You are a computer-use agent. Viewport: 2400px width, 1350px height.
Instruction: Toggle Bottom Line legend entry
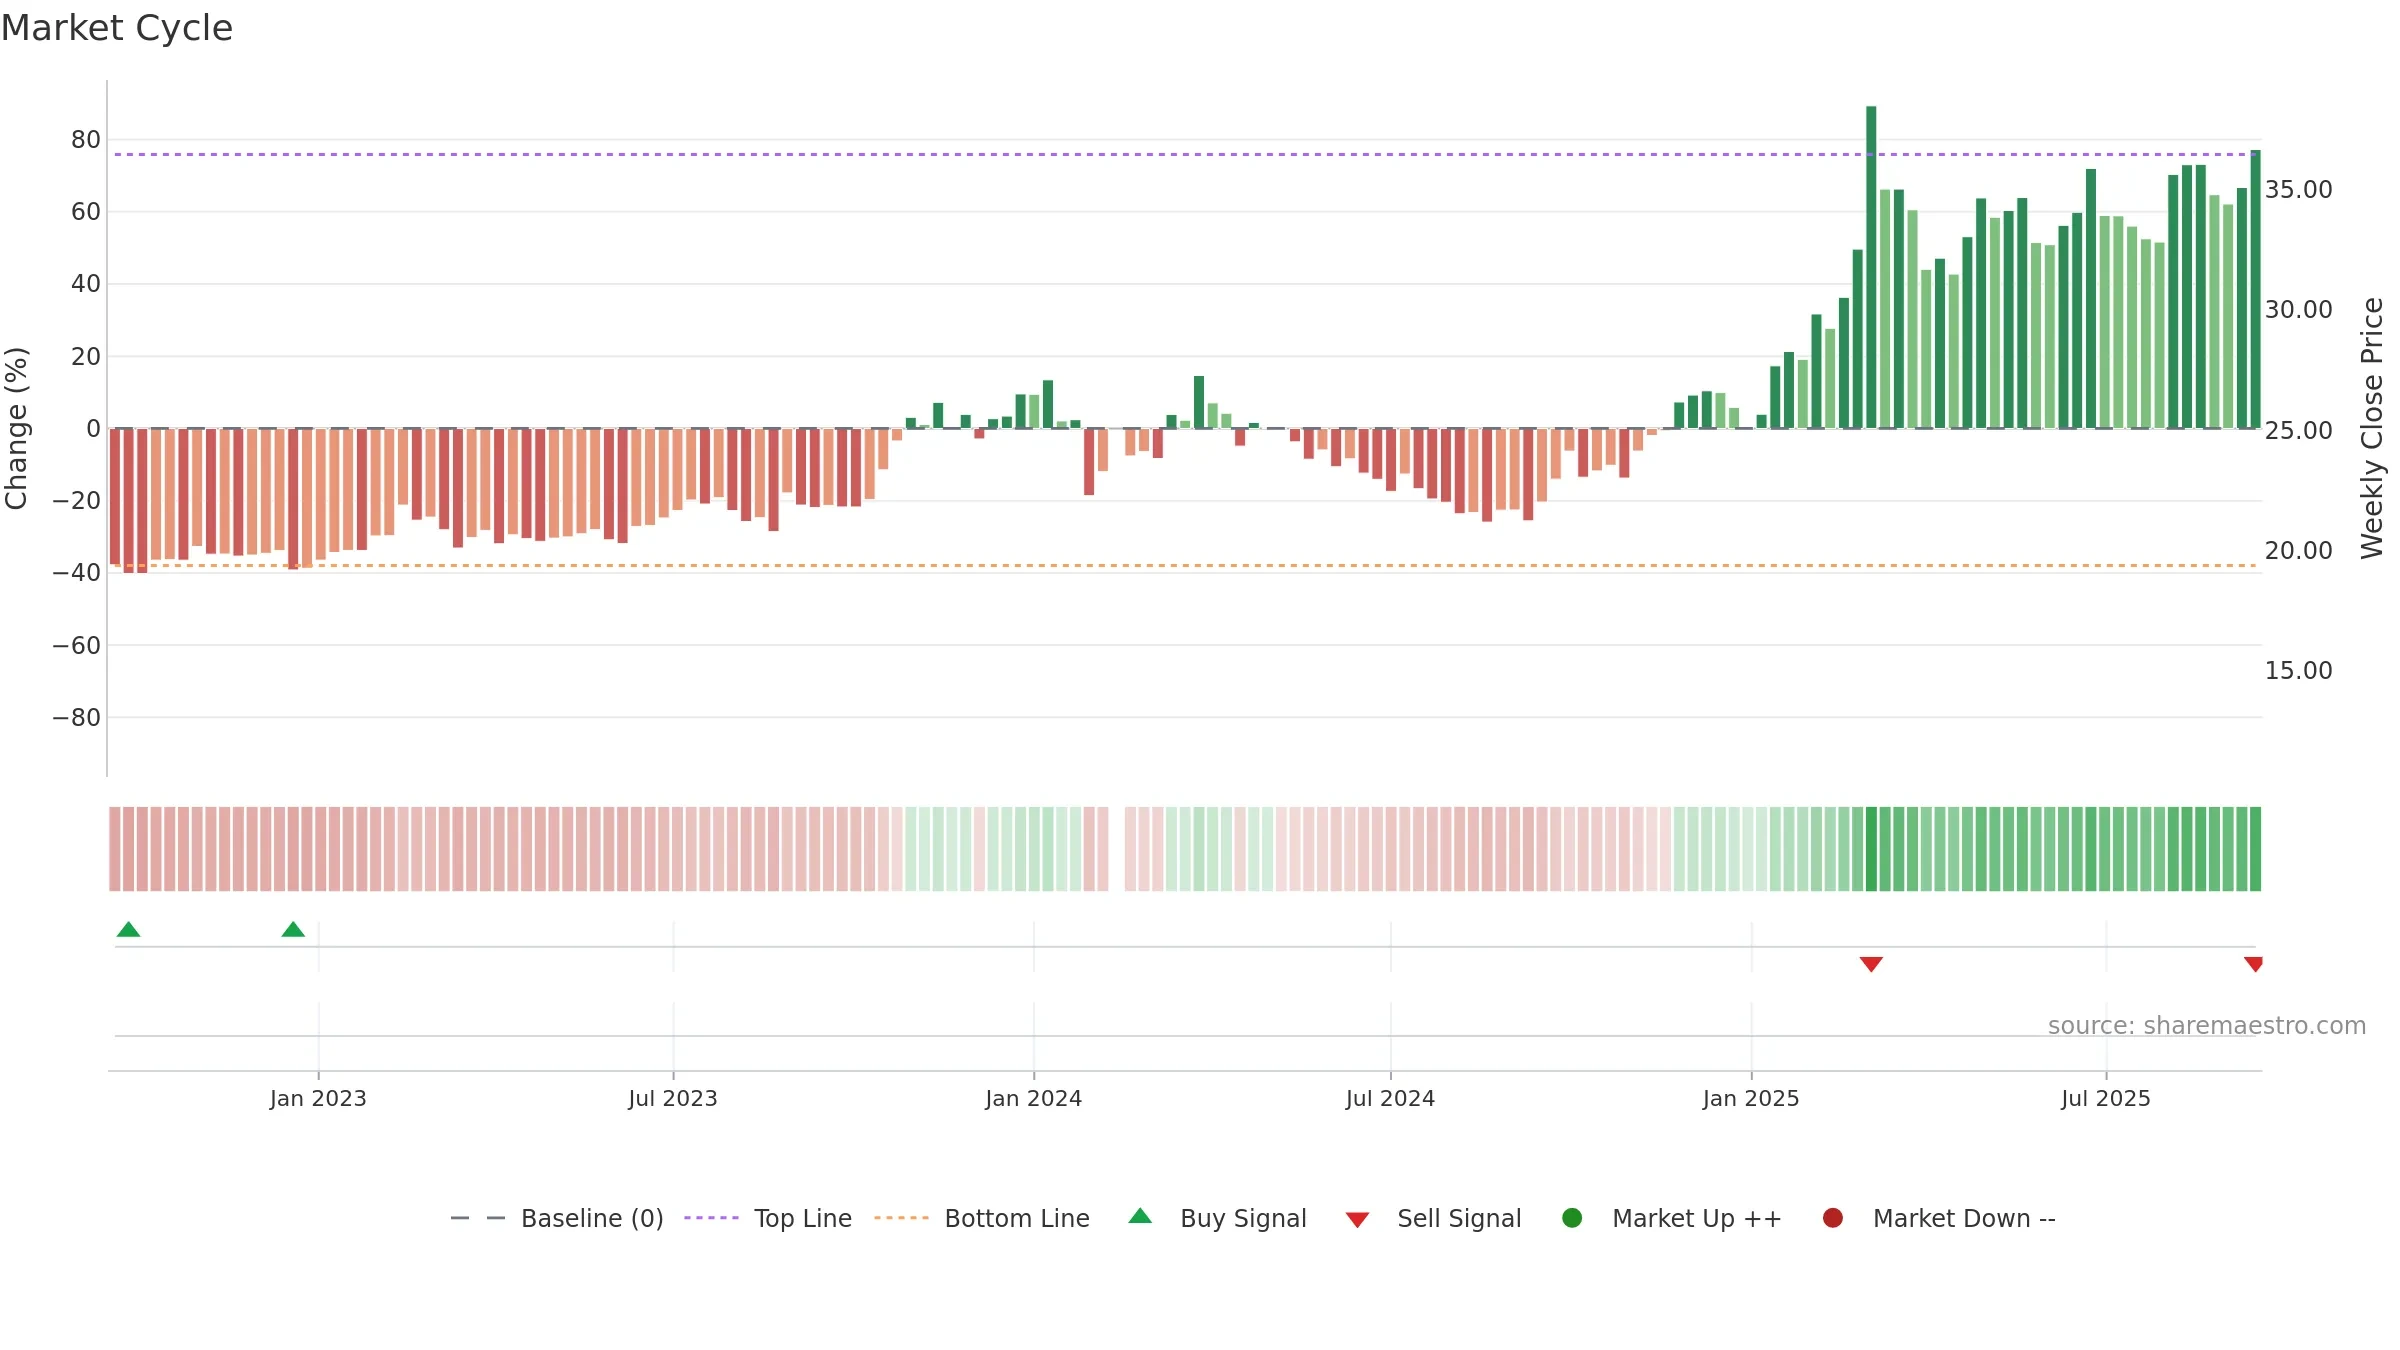(x=982, y=1218)
